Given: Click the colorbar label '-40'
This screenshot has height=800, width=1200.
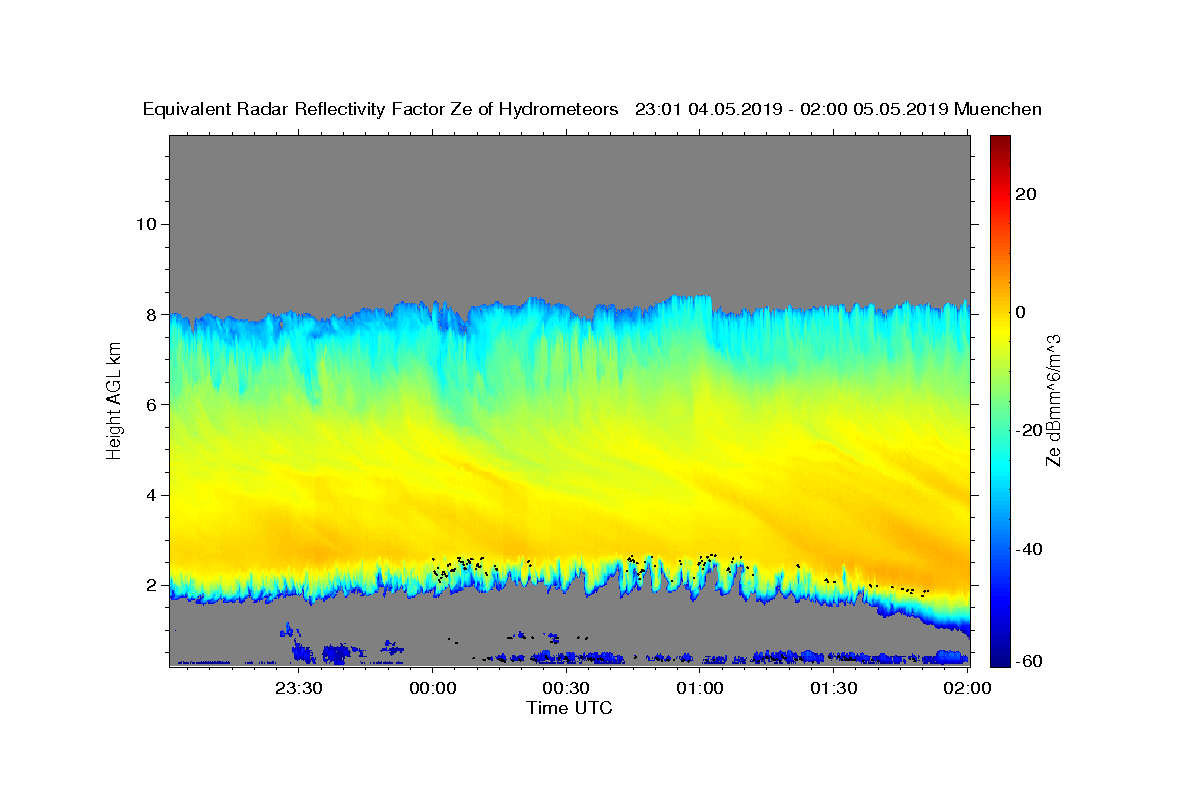Looking at the screenshot, I should 1030,549.
